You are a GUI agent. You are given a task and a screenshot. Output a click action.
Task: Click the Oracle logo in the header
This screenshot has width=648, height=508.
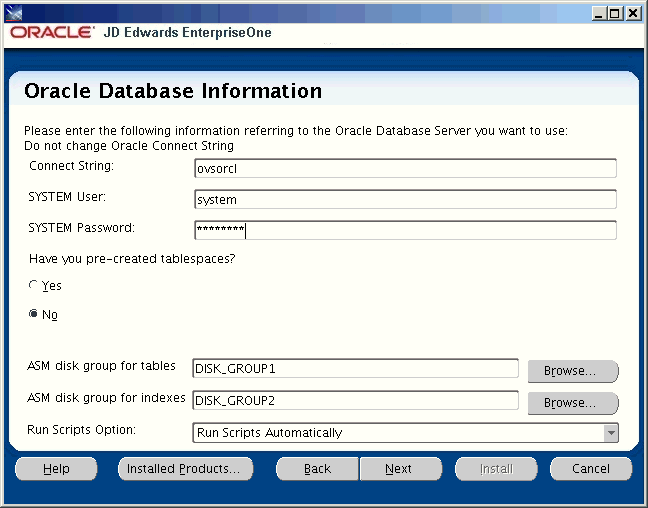tap(52, 33)
